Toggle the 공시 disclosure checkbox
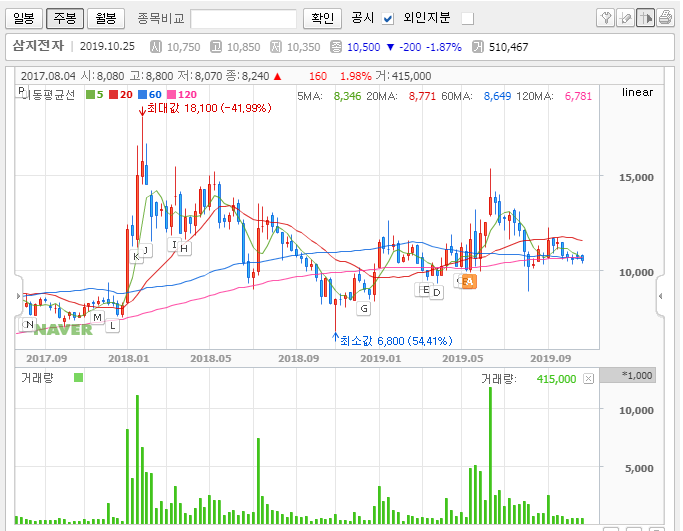This screenshot has height=531, width=683. 388,19
